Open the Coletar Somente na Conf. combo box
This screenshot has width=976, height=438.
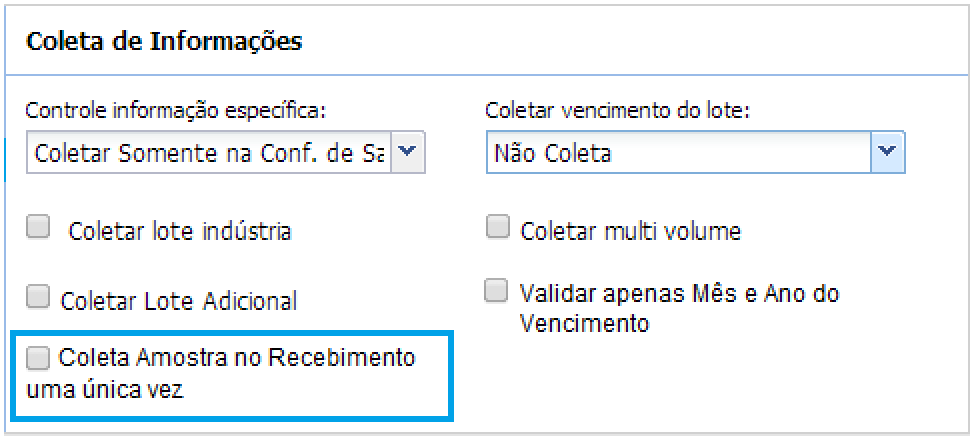[209, 154]
